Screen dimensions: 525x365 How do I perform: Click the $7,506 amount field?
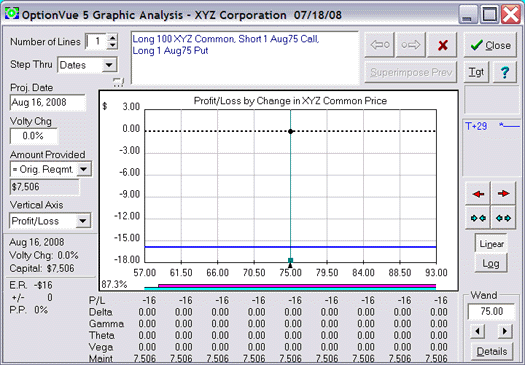(45, 187)
